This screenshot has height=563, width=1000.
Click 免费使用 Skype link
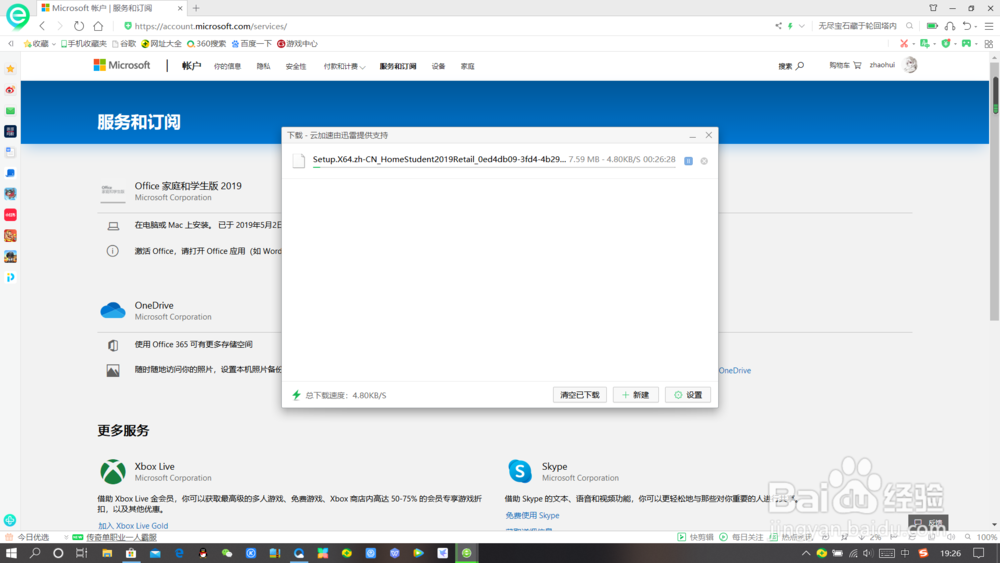point(533,515)
